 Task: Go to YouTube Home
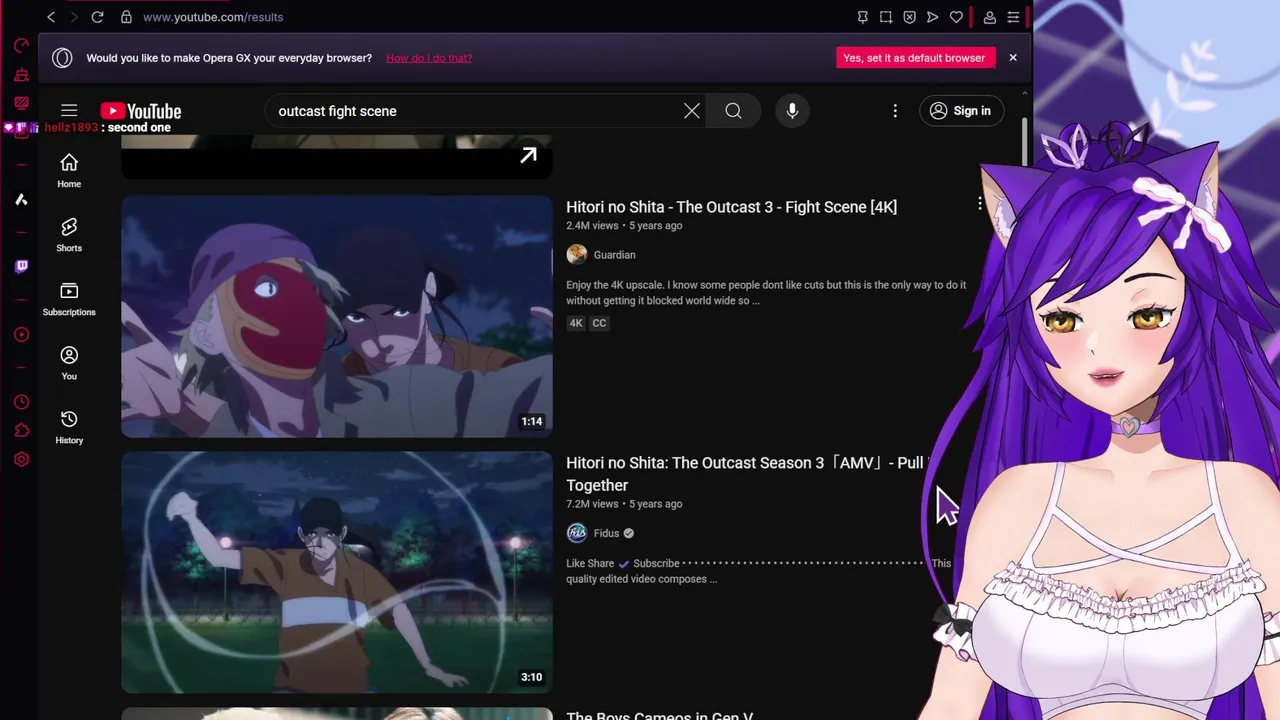coord(69,171)
